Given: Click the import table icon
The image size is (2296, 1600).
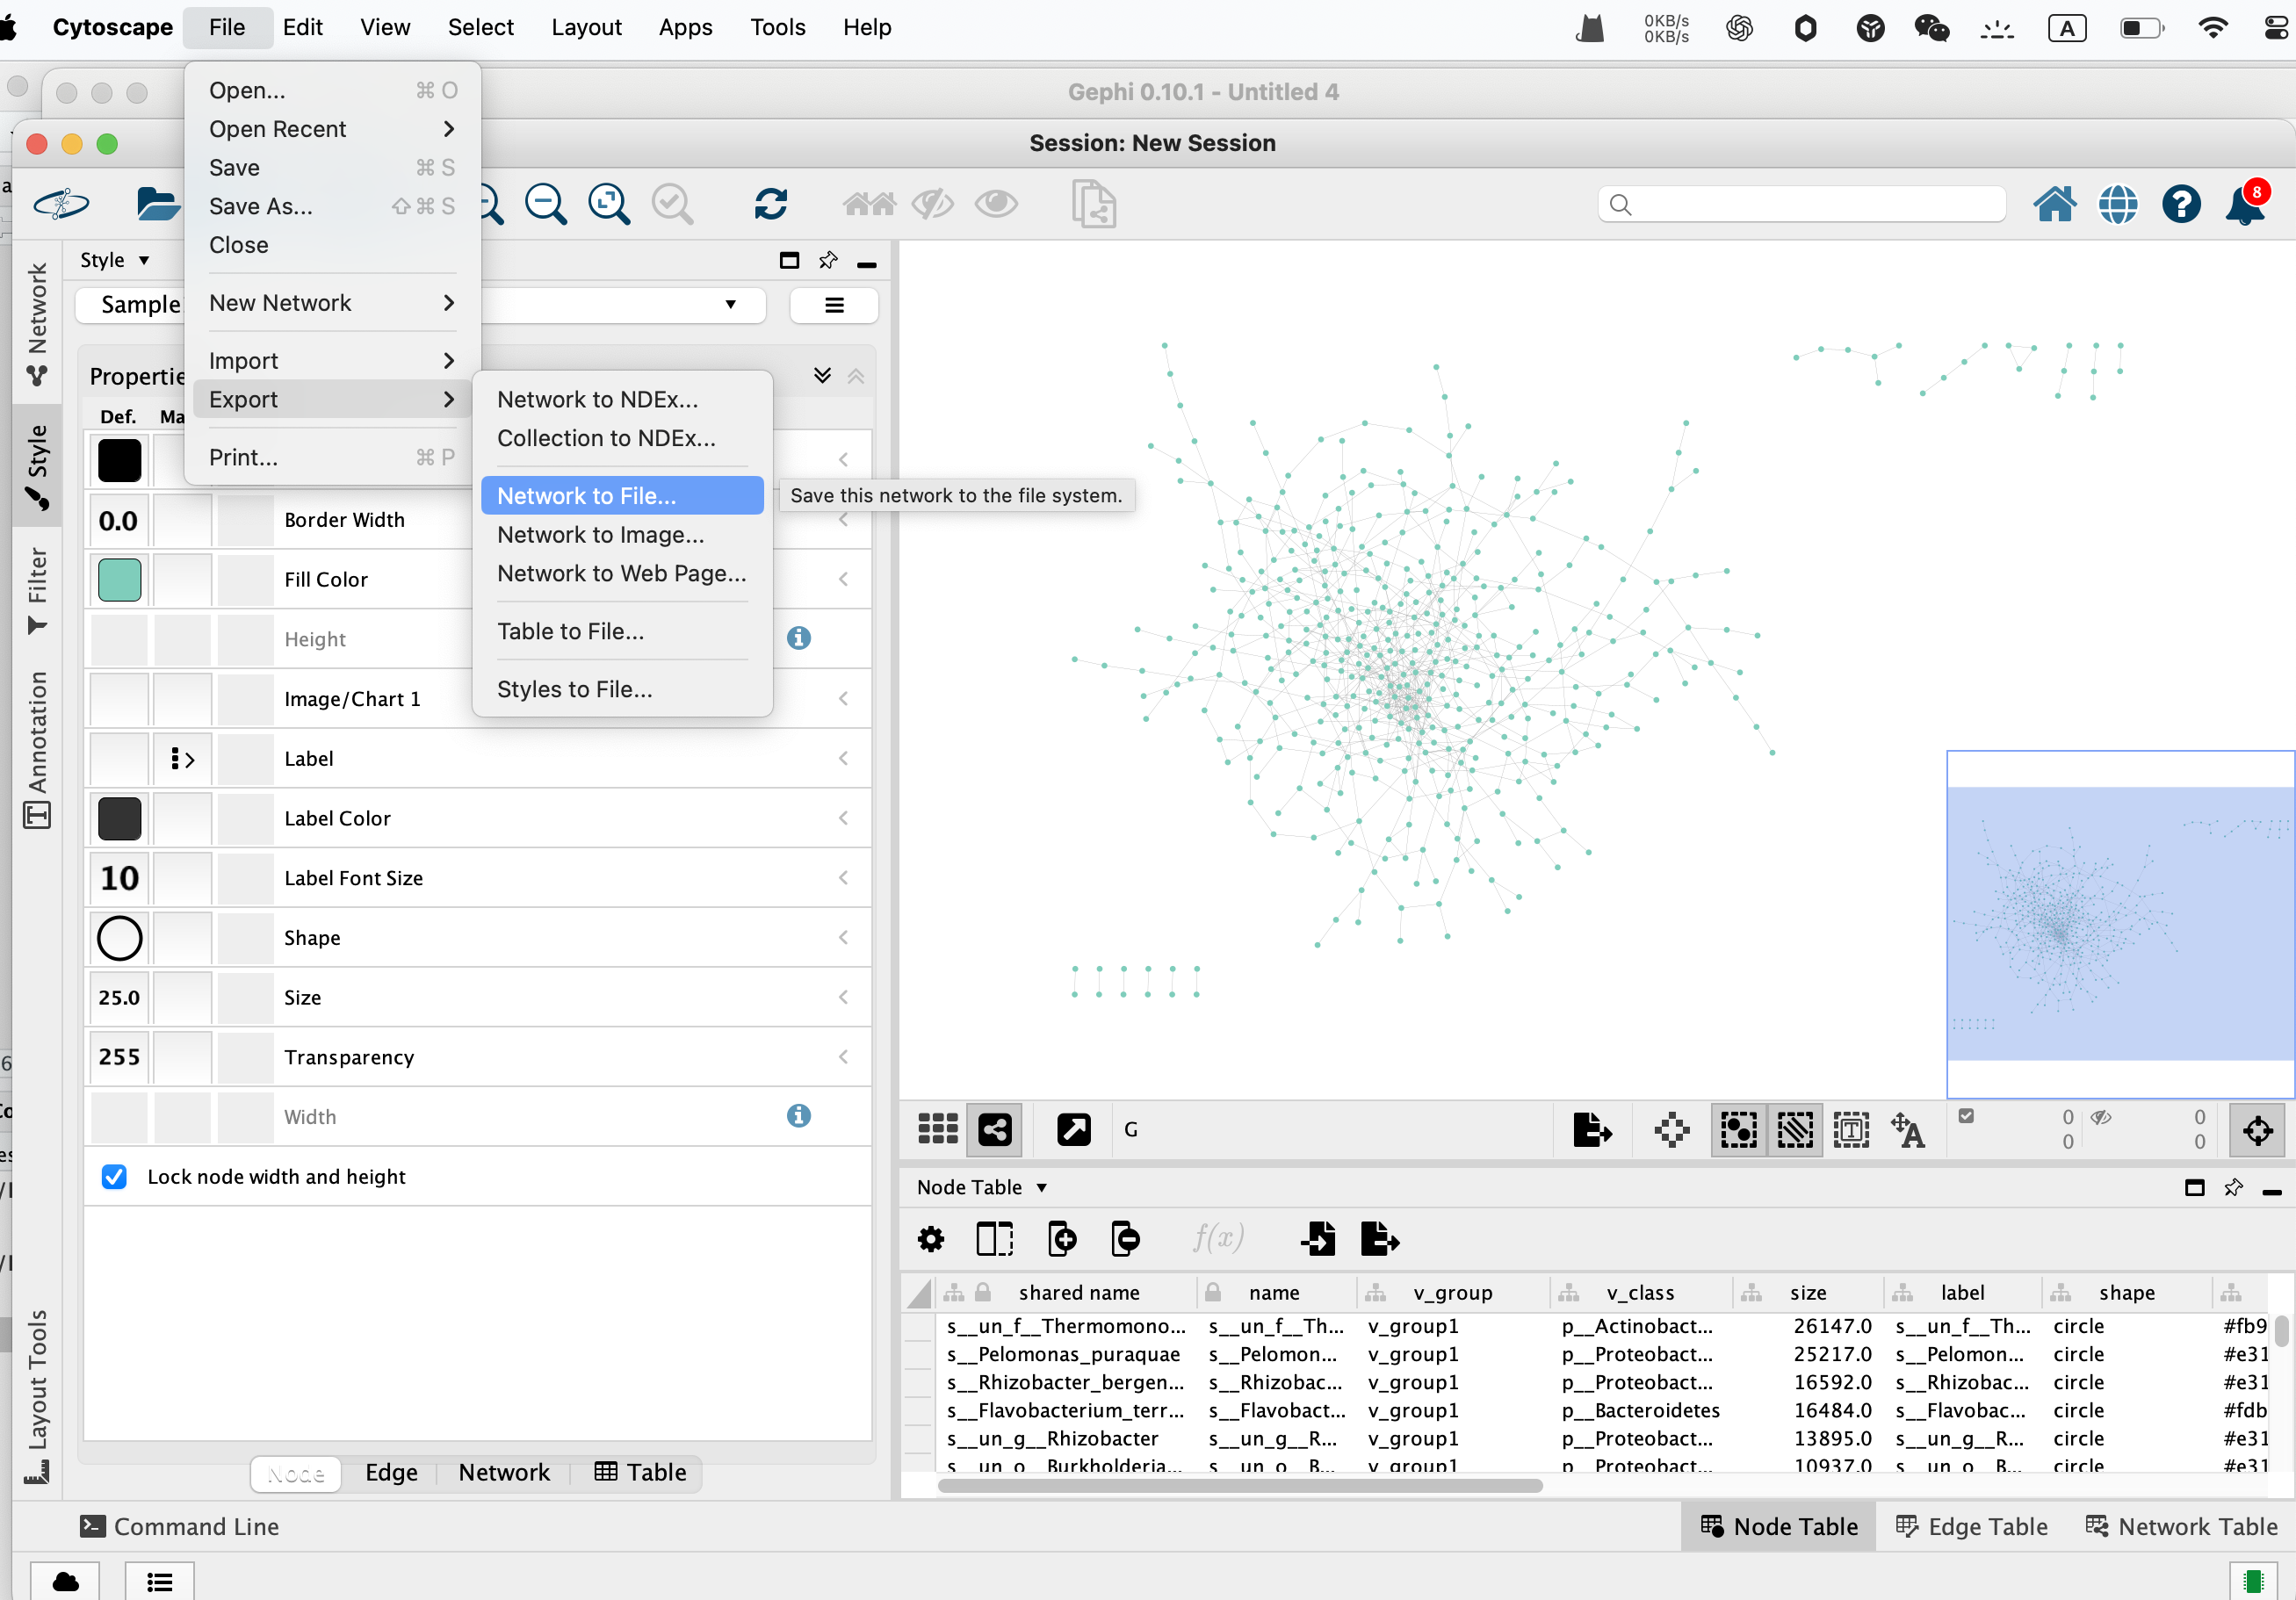Looking at the screenshot, I should click(1319, 1239).
